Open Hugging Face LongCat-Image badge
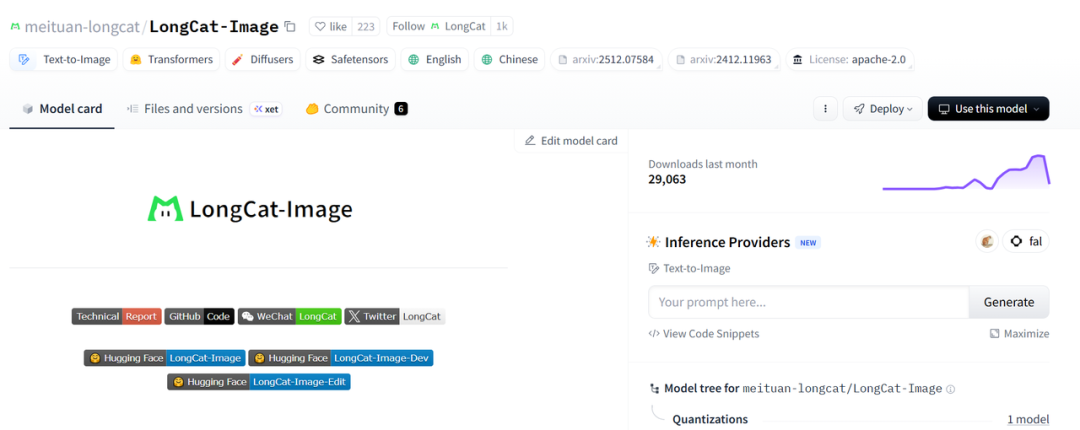The image size is (1080, 430). coord(164,358)
